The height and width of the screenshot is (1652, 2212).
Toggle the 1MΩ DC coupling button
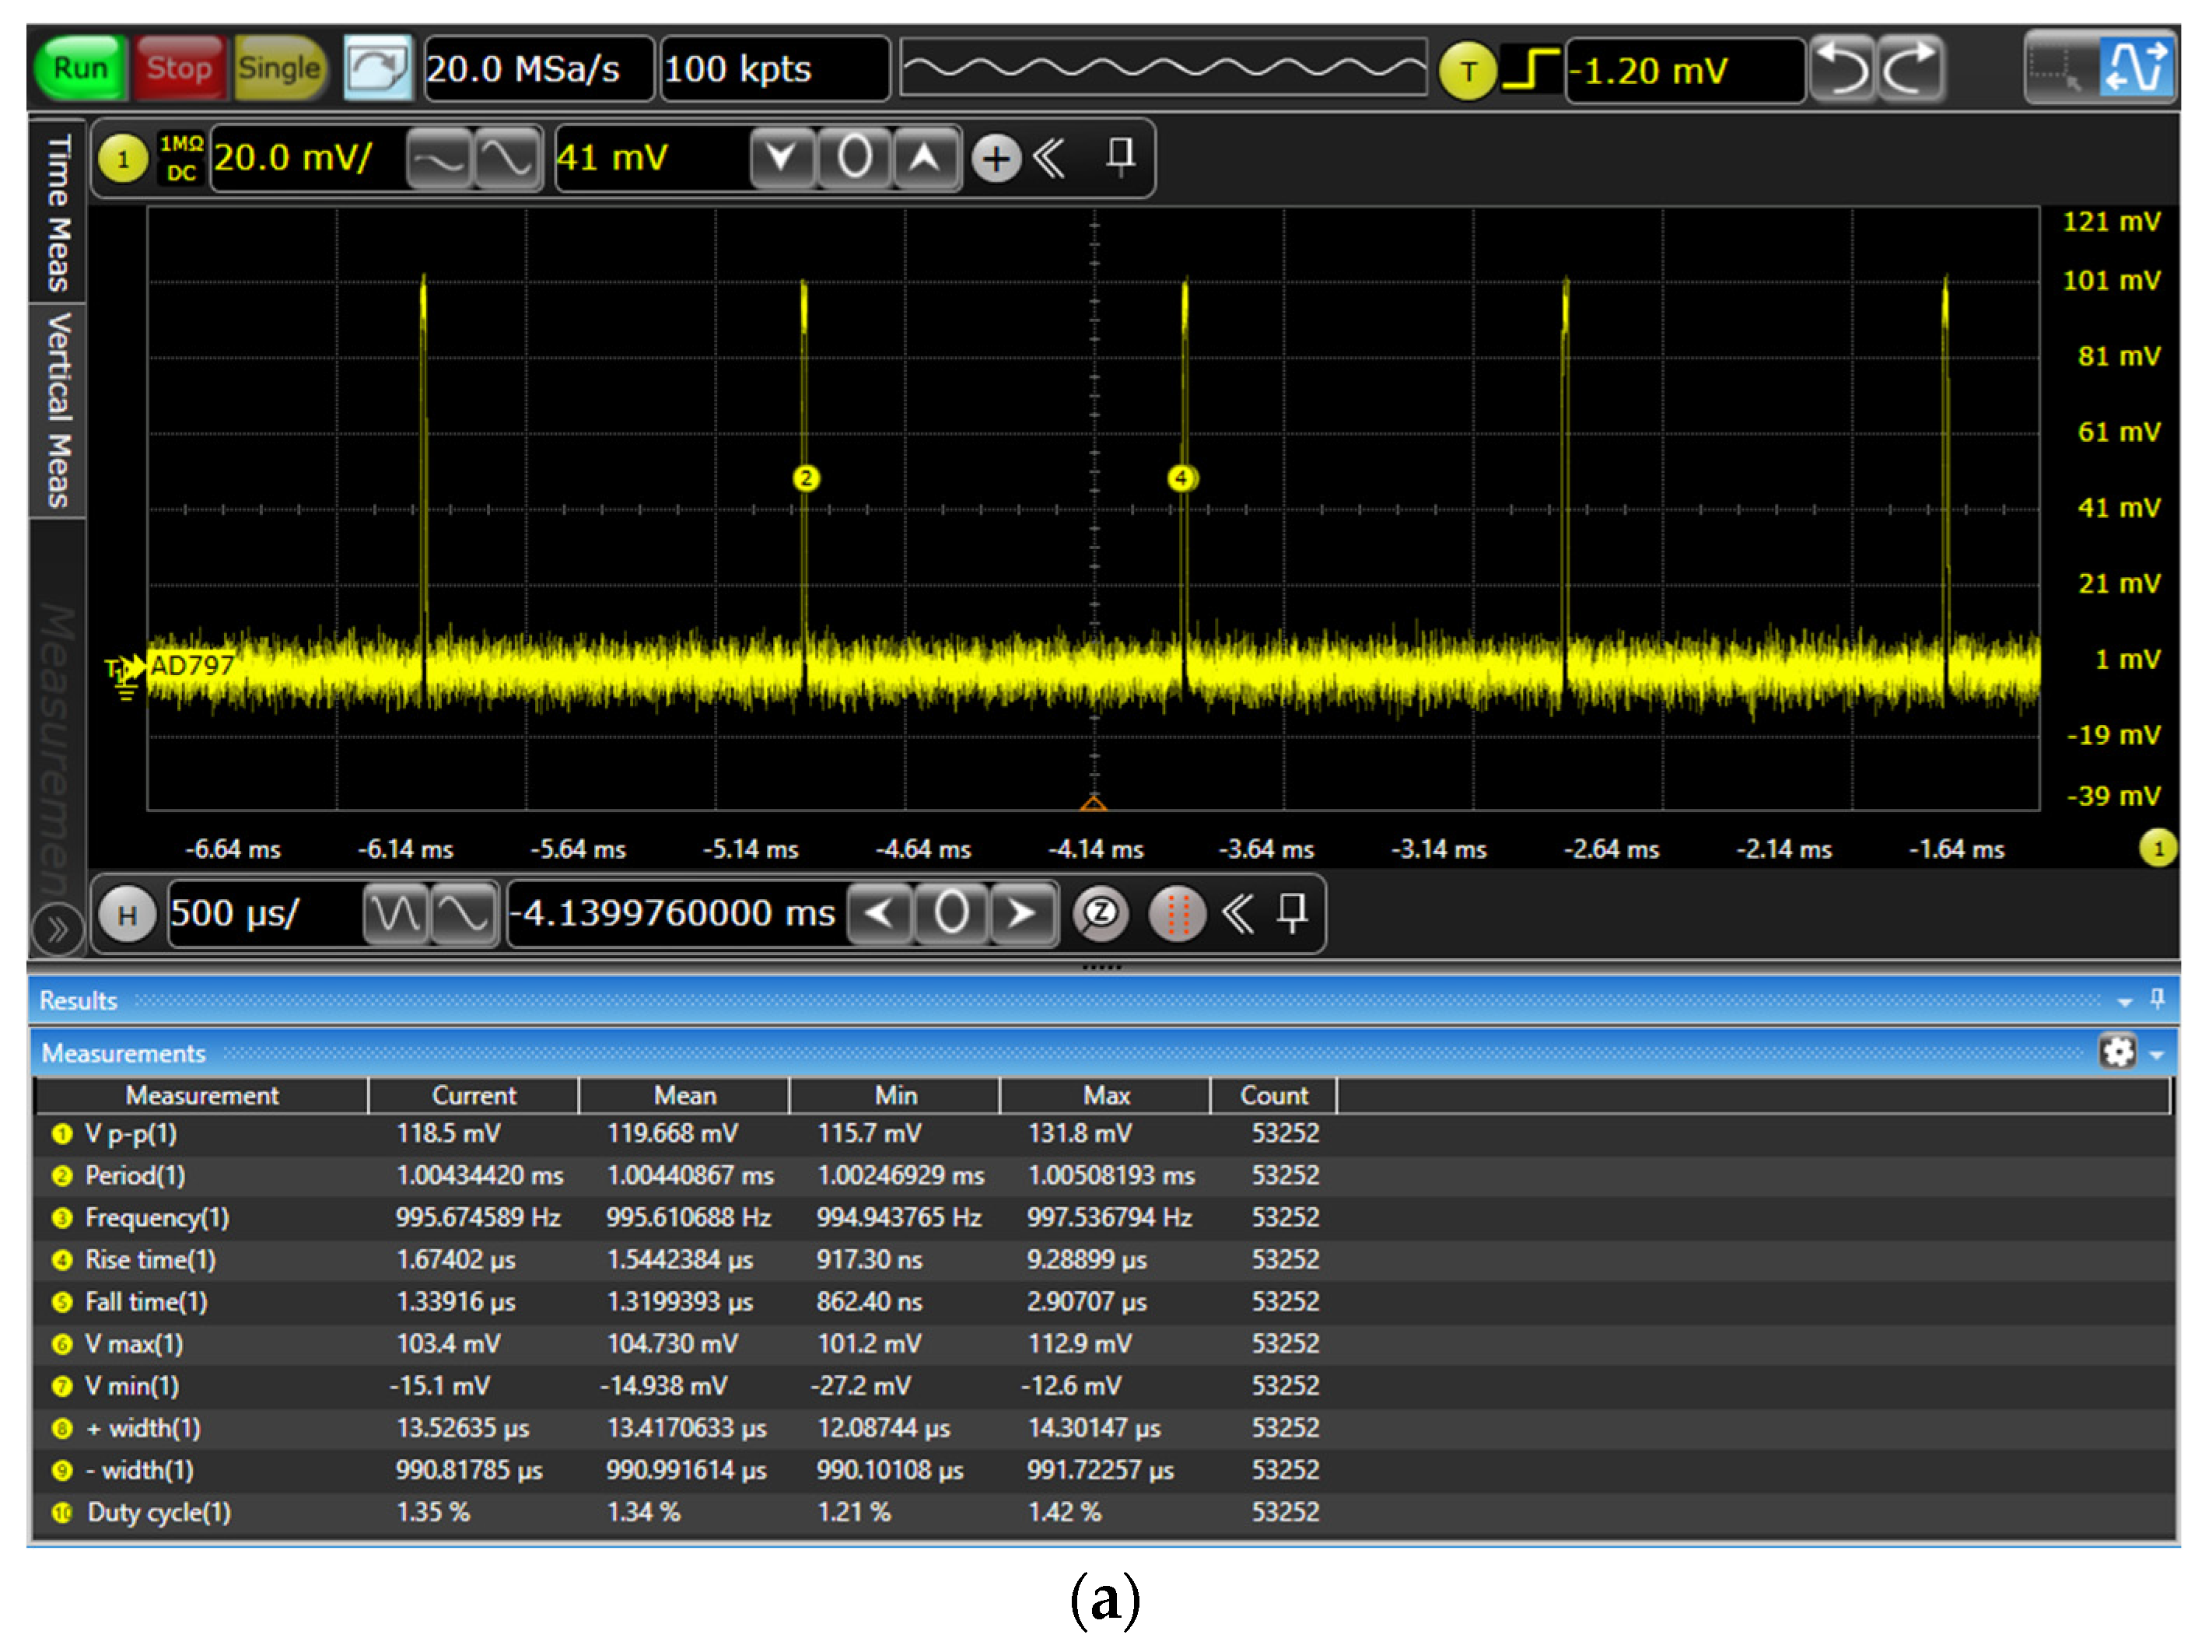pyautogui.click(x=181, y=158)
